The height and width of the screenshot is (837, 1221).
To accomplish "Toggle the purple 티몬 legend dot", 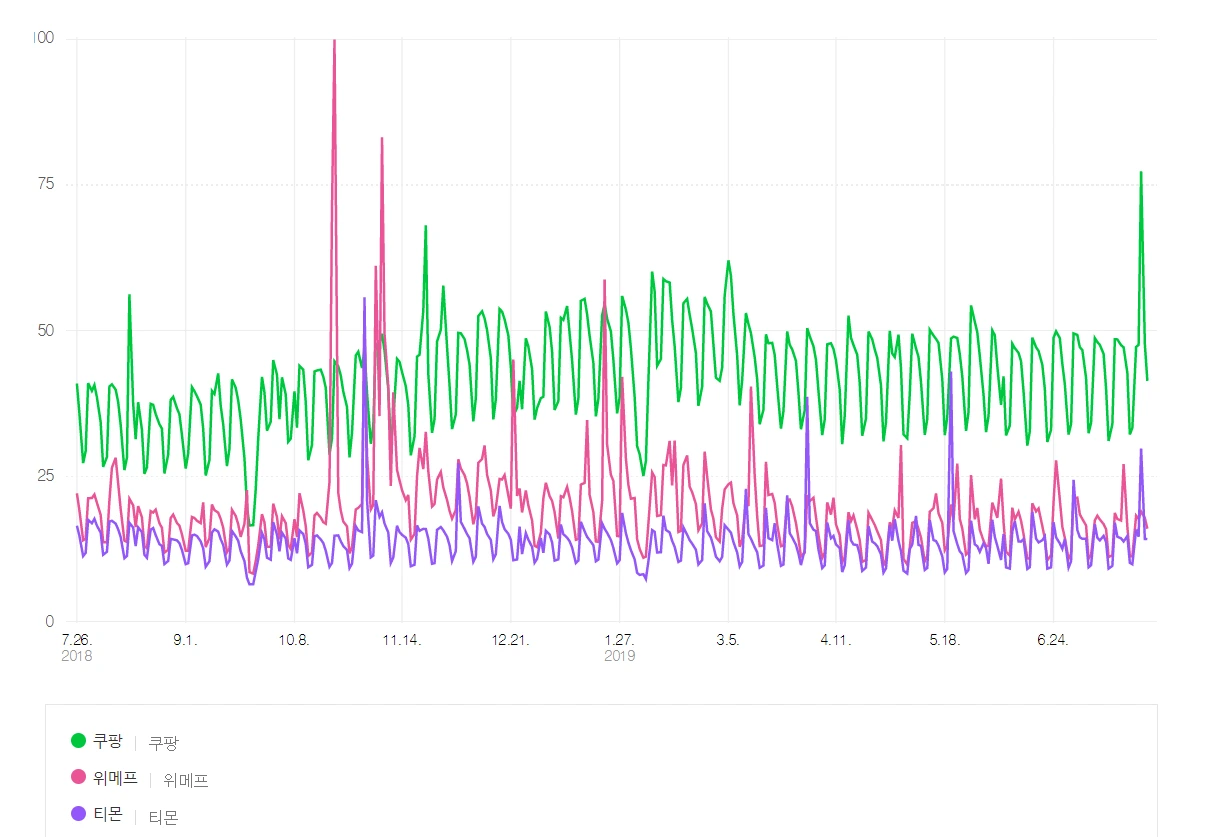I will pos(79,814).
